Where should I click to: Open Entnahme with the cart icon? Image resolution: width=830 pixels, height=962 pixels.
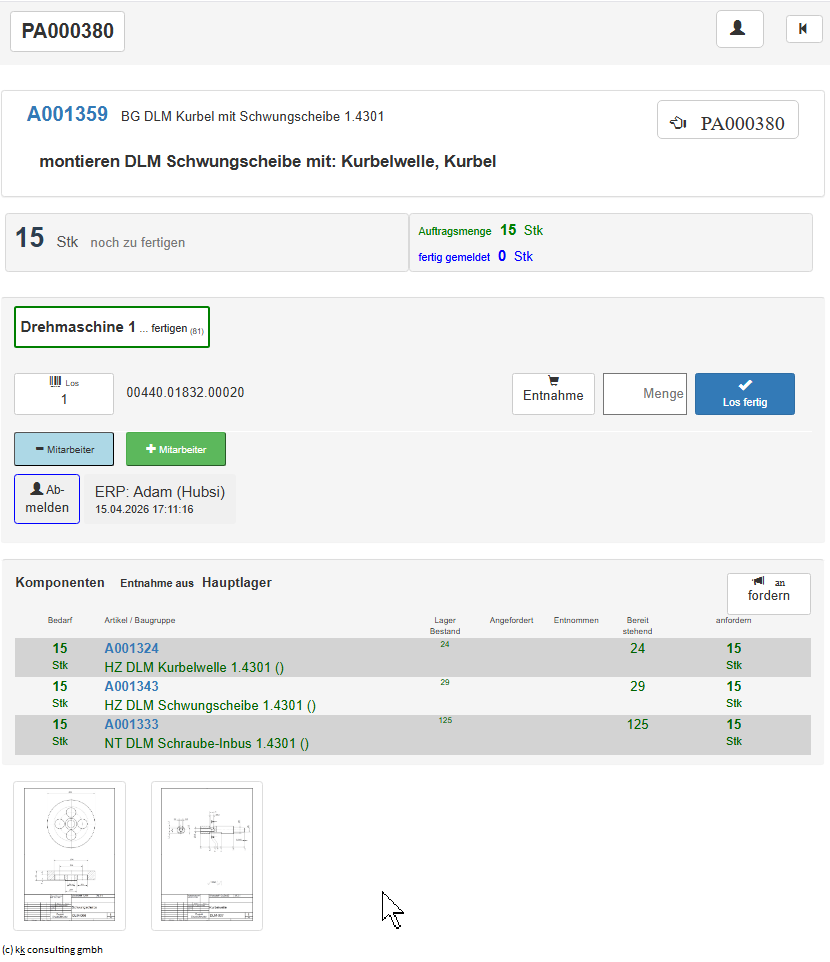click(553, 394)
